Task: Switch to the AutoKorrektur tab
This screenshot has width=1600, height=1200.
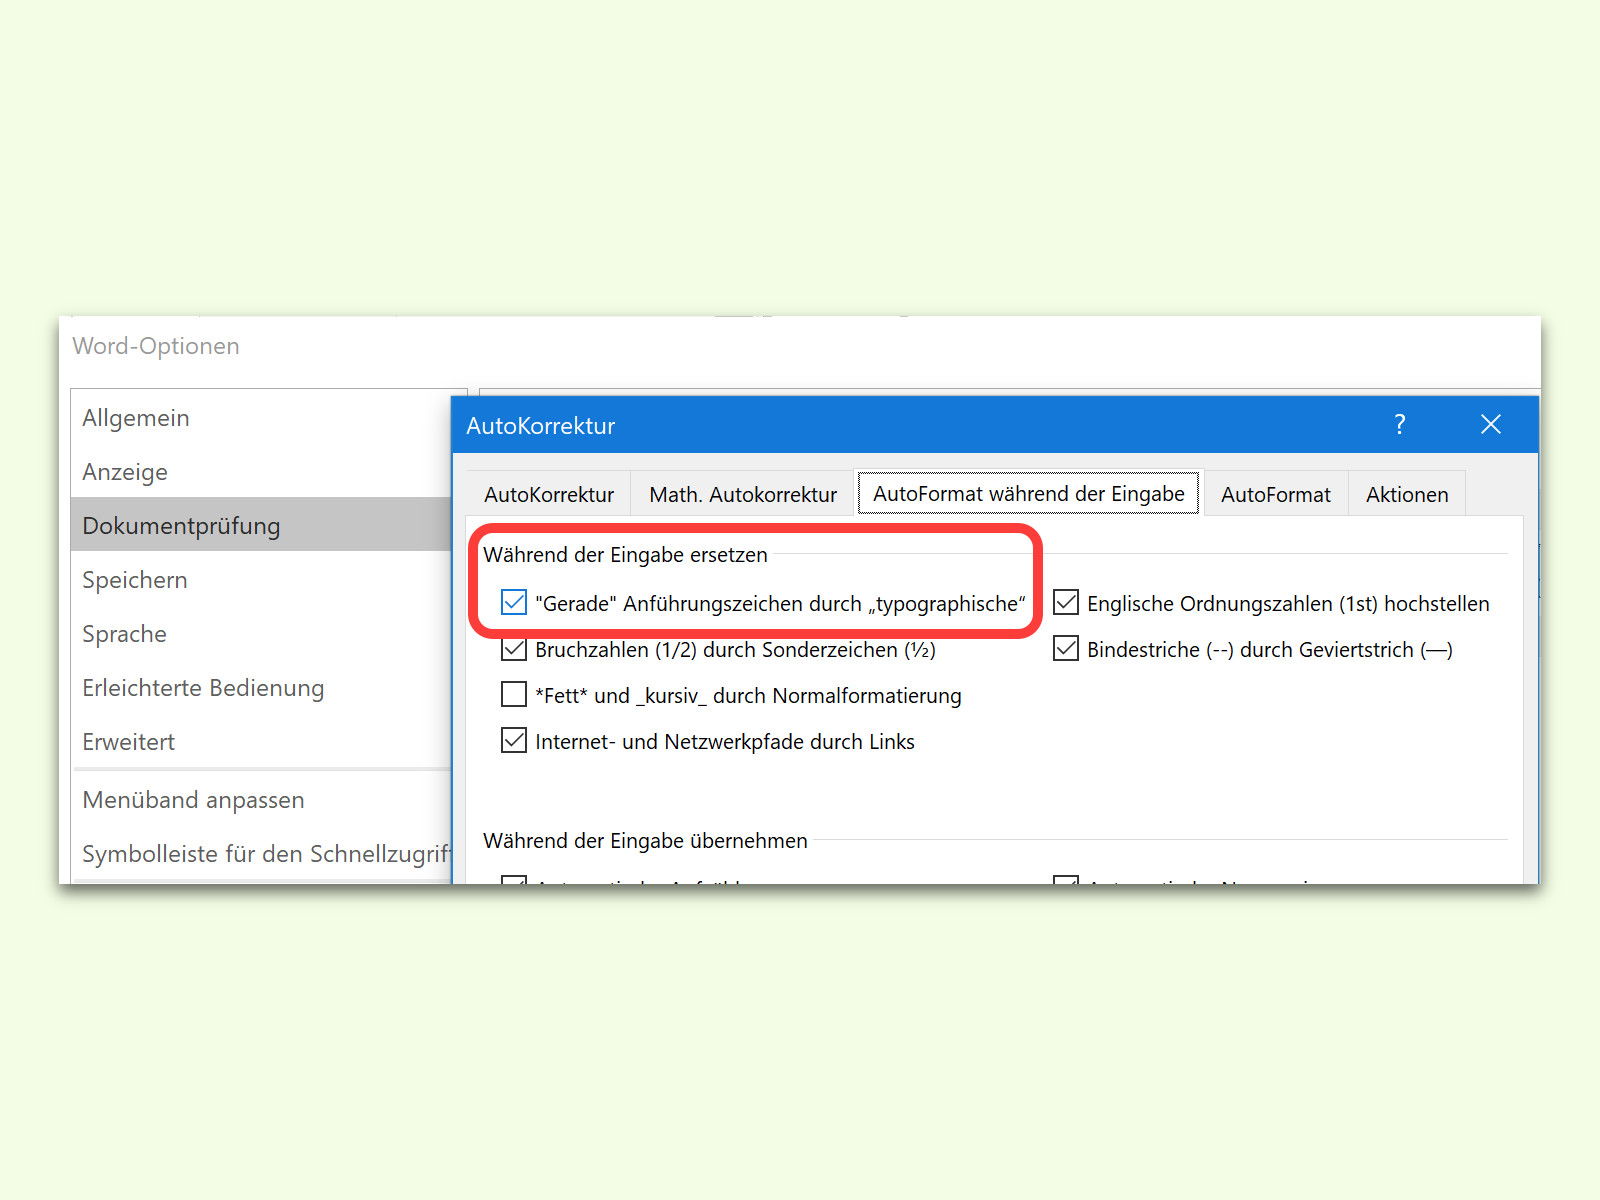Action: [x=549, y=494]
